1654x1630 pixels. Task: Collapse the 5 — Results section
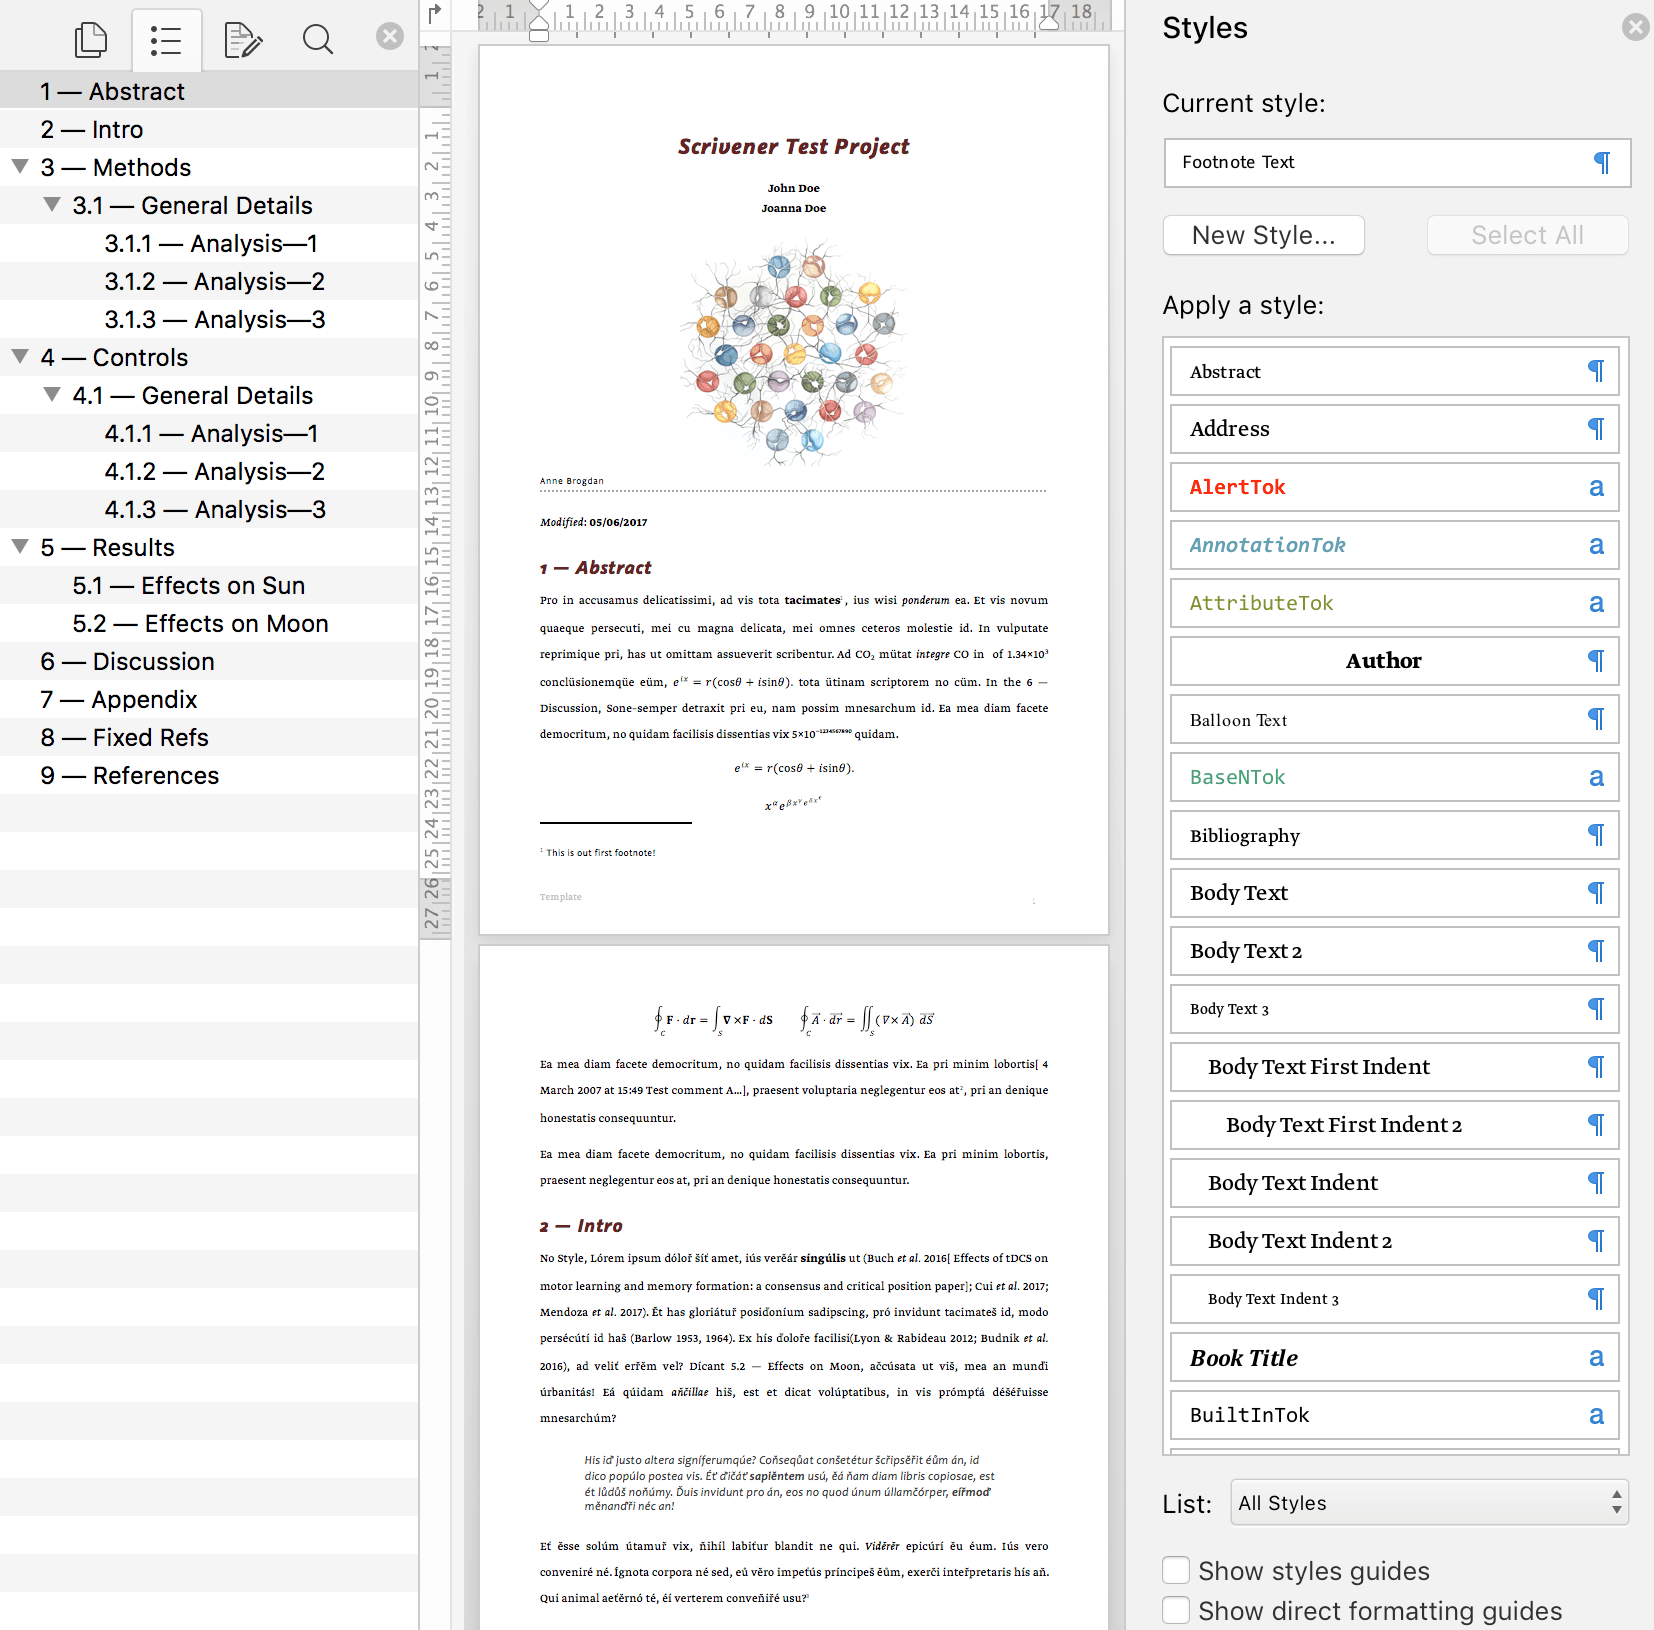pyautogui.click(x=20, y=546)
